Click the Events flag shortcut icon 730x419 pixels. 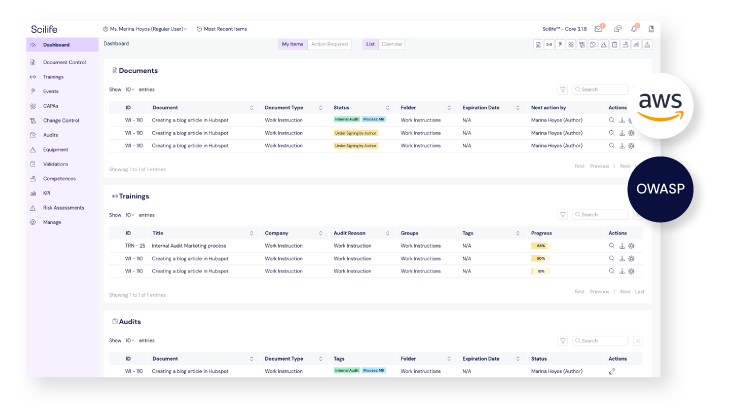pyautogui.click(x=560, y=45)
